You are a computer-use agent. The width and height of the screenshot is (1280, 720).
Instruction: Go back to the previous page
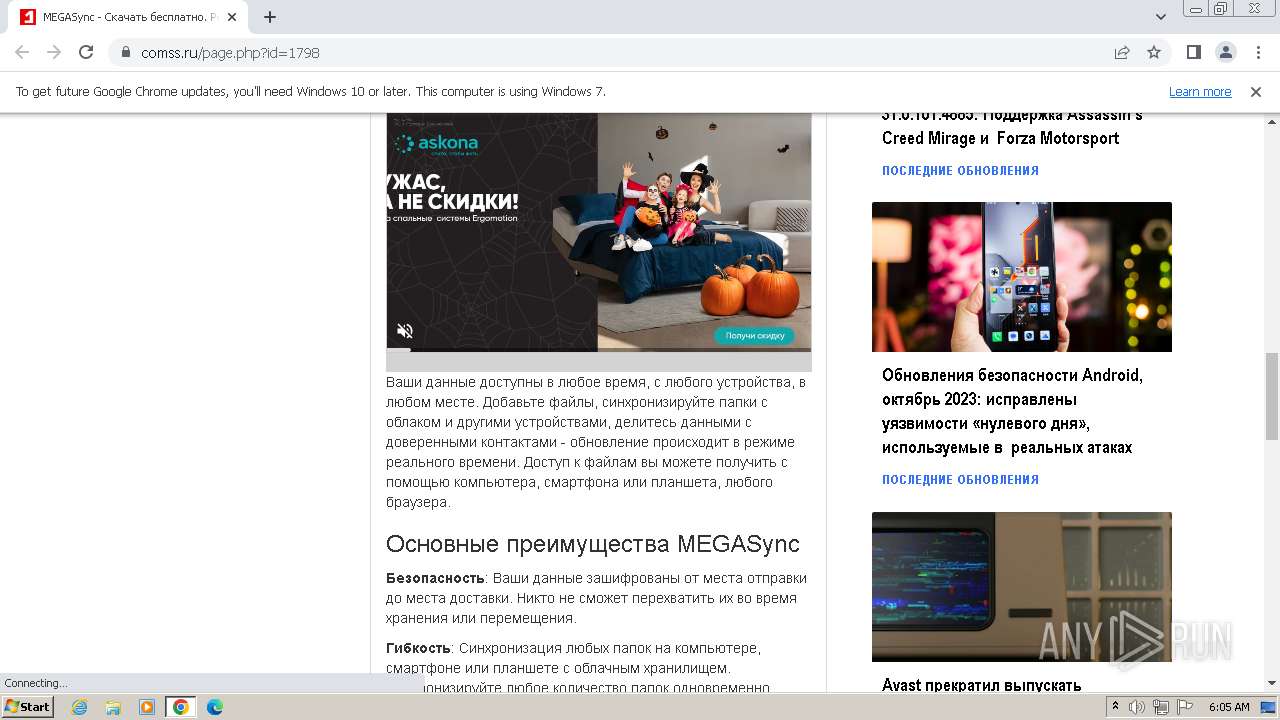pyautogui.click(x=22, y=52)
